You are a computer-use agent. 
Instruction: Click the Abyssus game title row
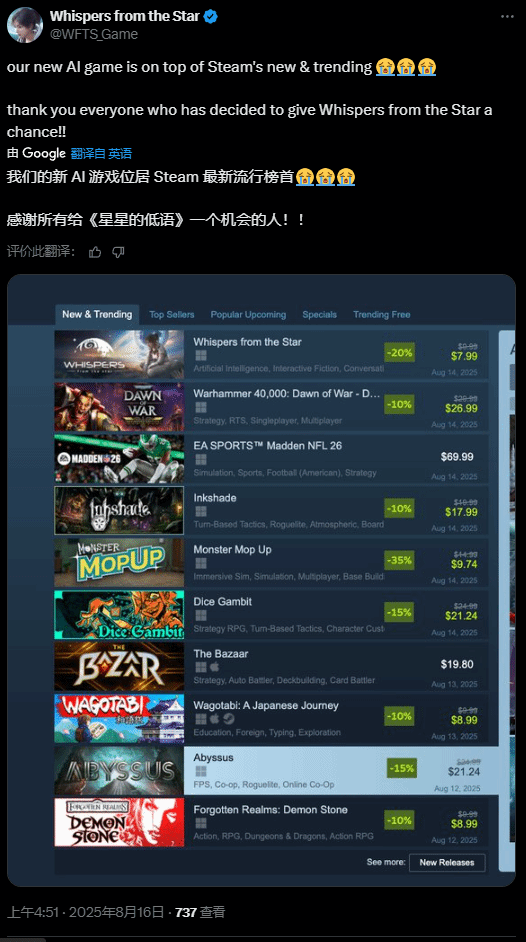click(x=276, y=771)
